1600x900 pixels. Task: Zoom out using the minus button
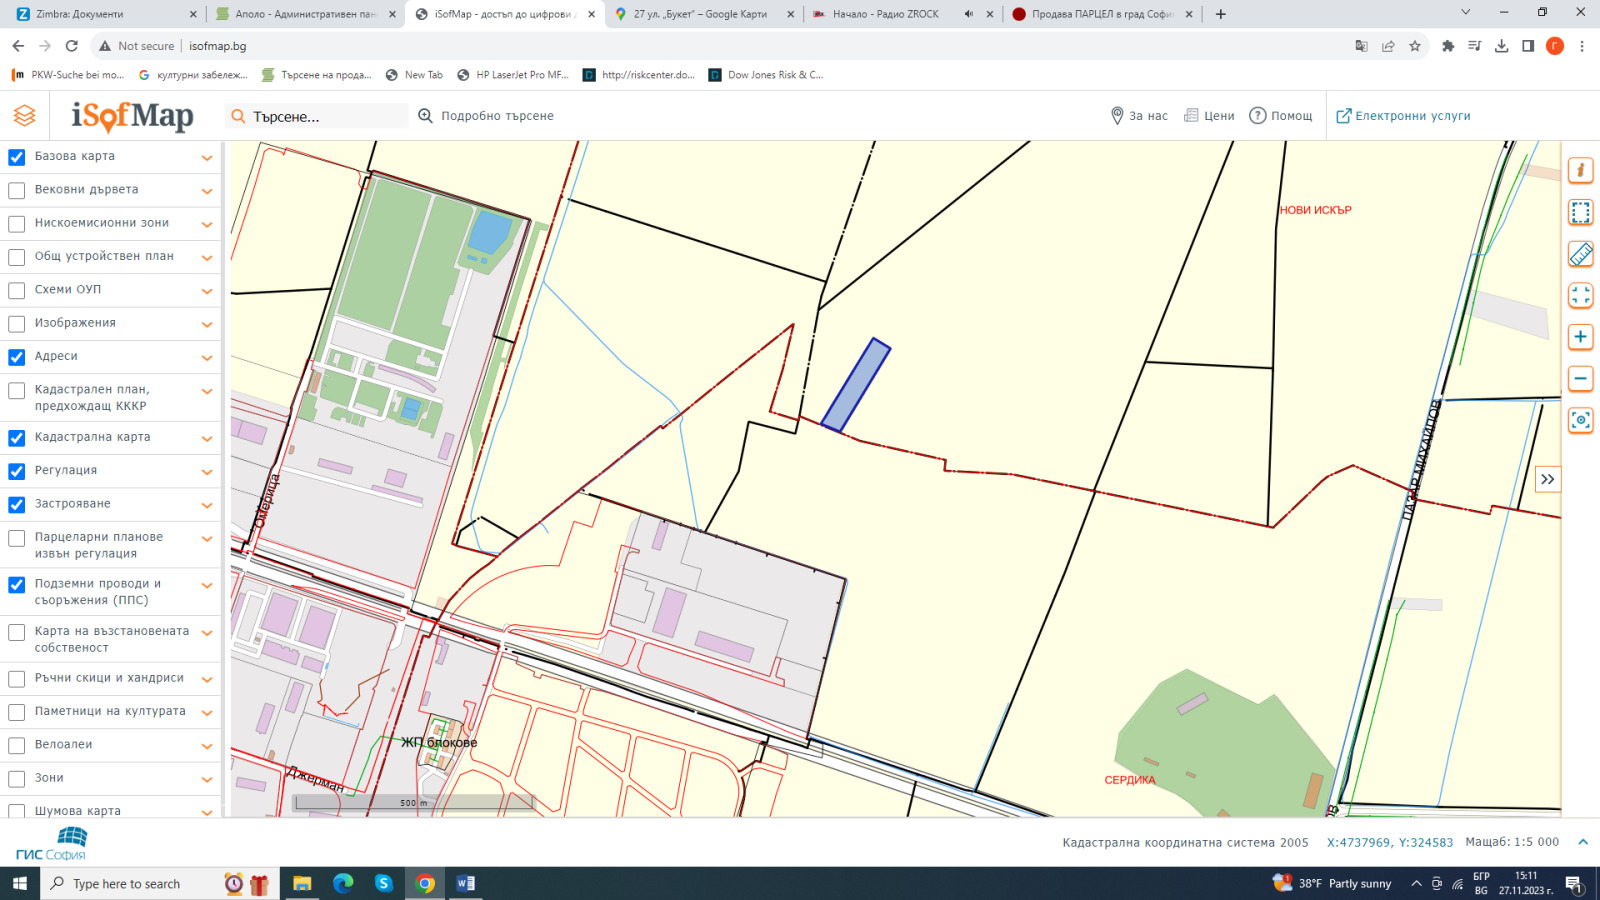(1580, 379)
